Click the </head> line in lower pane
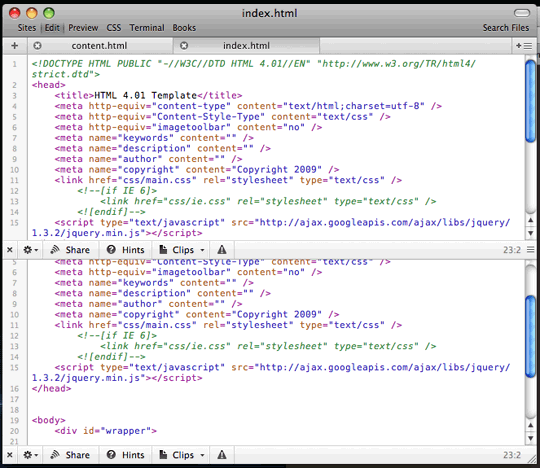Viewport: 540px width, 468px height. point(51,388)
